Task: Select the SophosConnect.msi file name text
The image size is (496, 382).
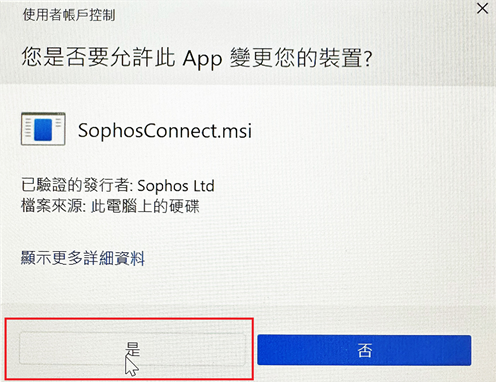Action: (x=165, y=130)
